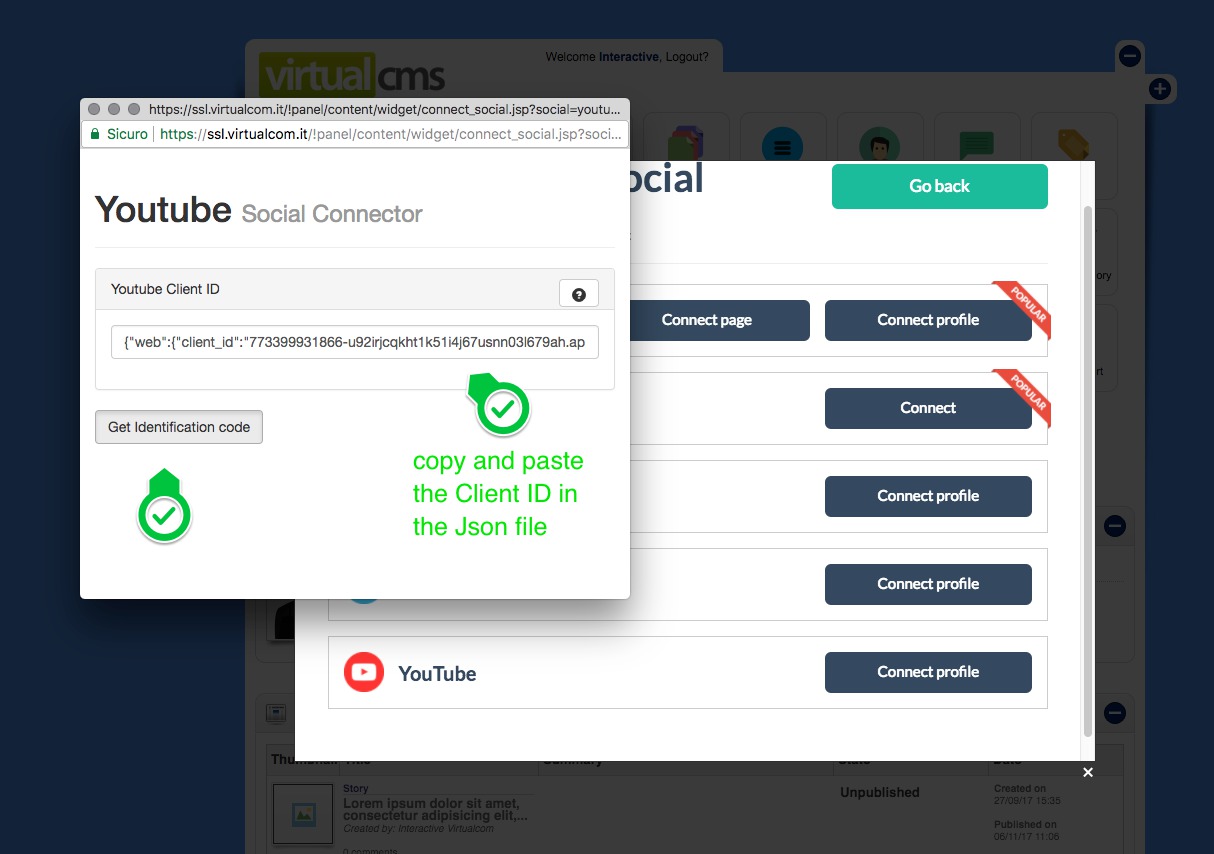The image size is (1214, 854).
Task: Open the user avatar icon in toolbar
Action: pos(878,146)
